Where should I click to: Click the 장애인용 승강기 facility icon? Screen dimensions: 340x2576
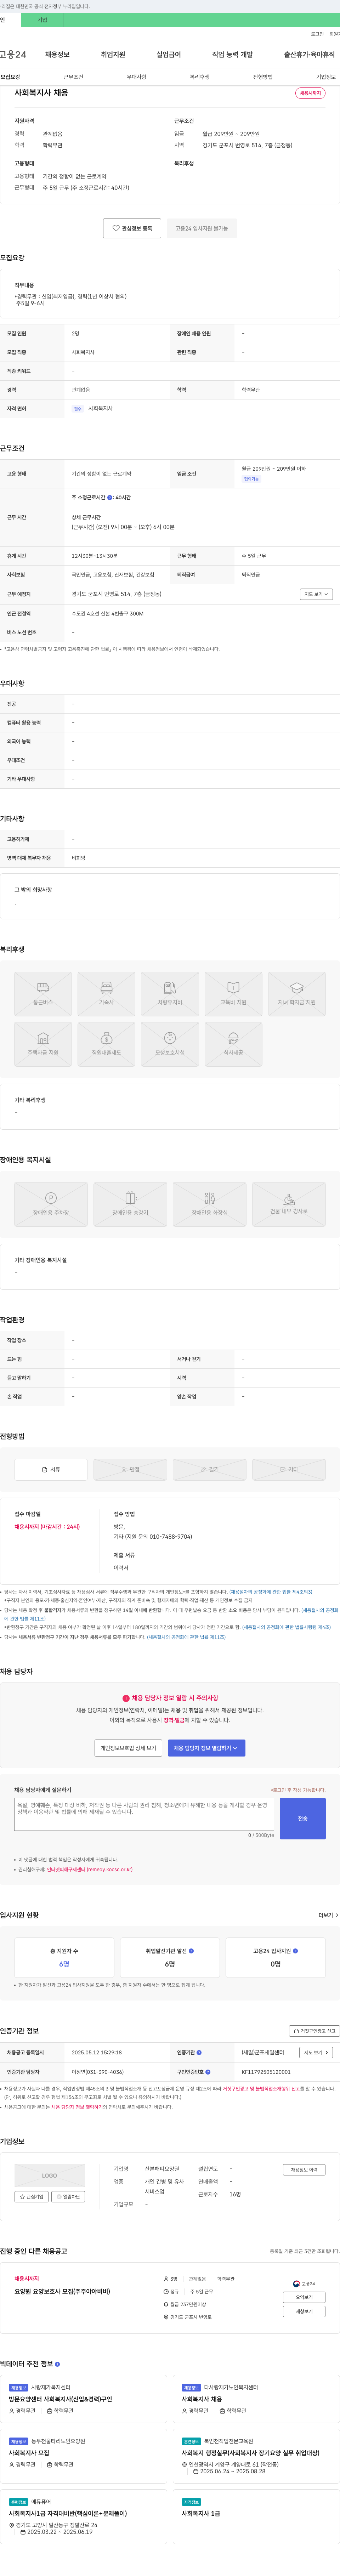(x=130, y=1204)
